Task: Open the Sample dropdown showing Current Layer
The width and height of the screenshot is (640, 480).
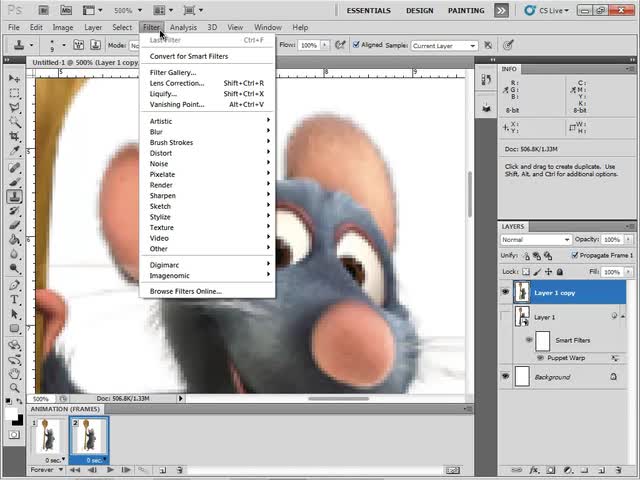Action: [x=444, y=46]
